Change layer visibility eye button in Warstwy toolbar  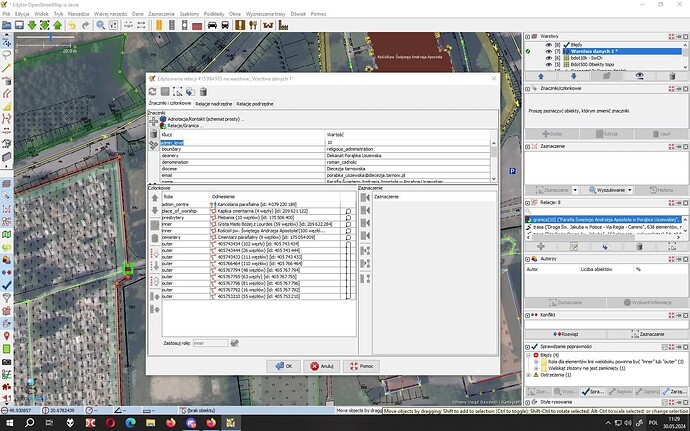coord(639,76)
